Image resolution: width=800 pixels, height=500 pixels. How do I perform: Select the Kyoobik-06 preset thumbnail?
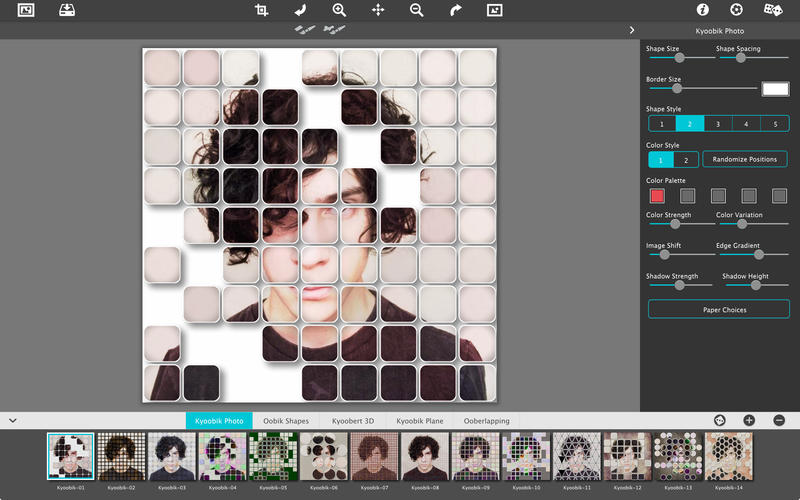324,457
